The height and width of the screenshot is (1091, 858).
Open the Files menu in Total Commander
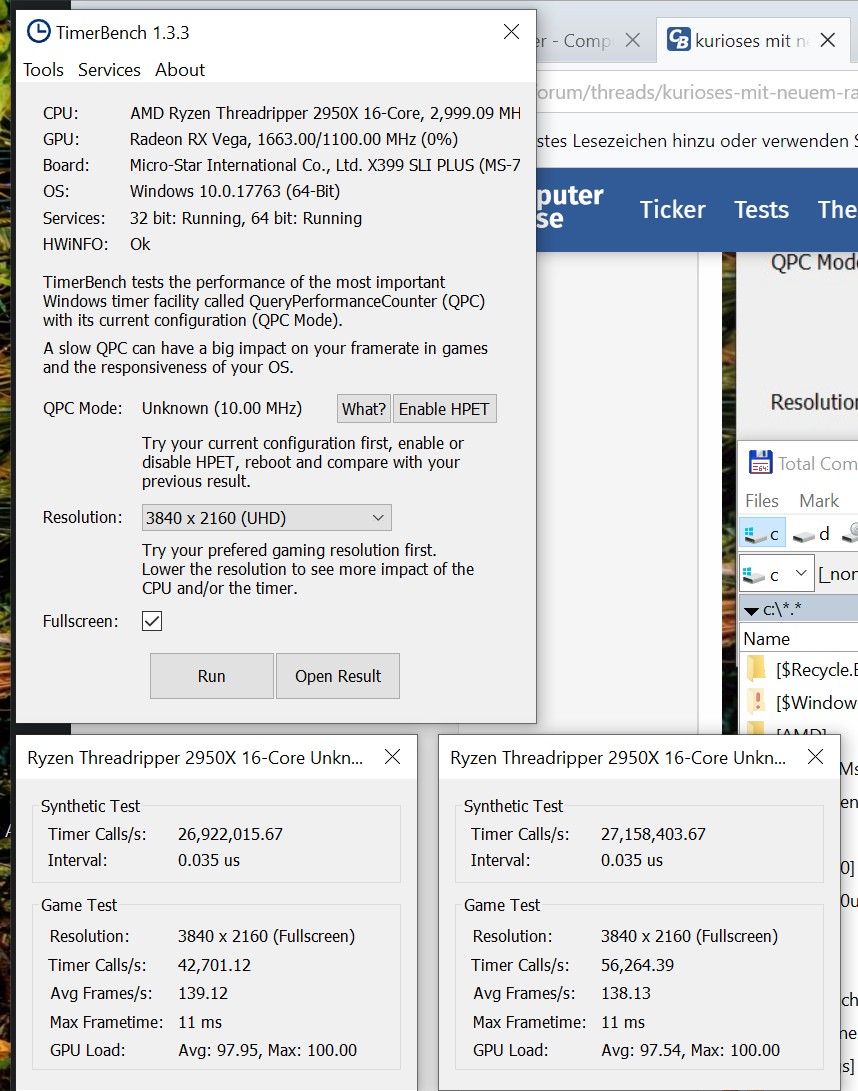[762, 500]
